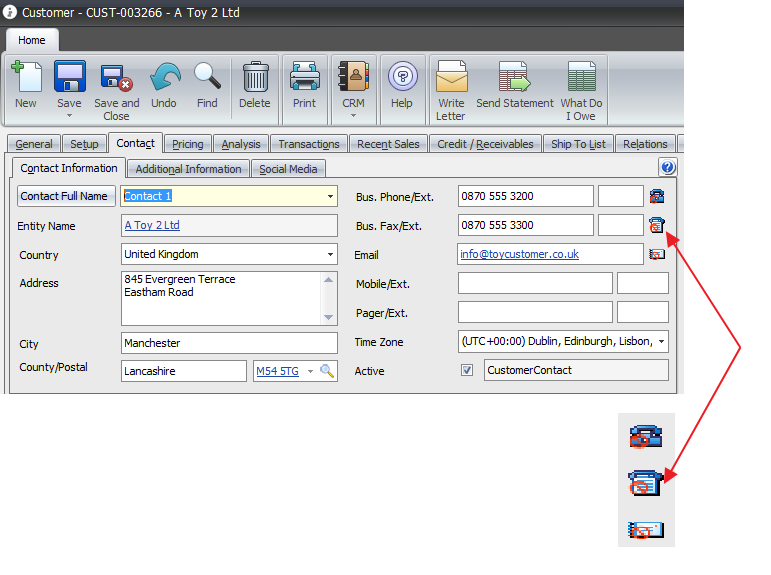This screenshot has width=771, height=575.
Task: Open the A Toy 2 Ltd entity link
Action: [152, 225]
